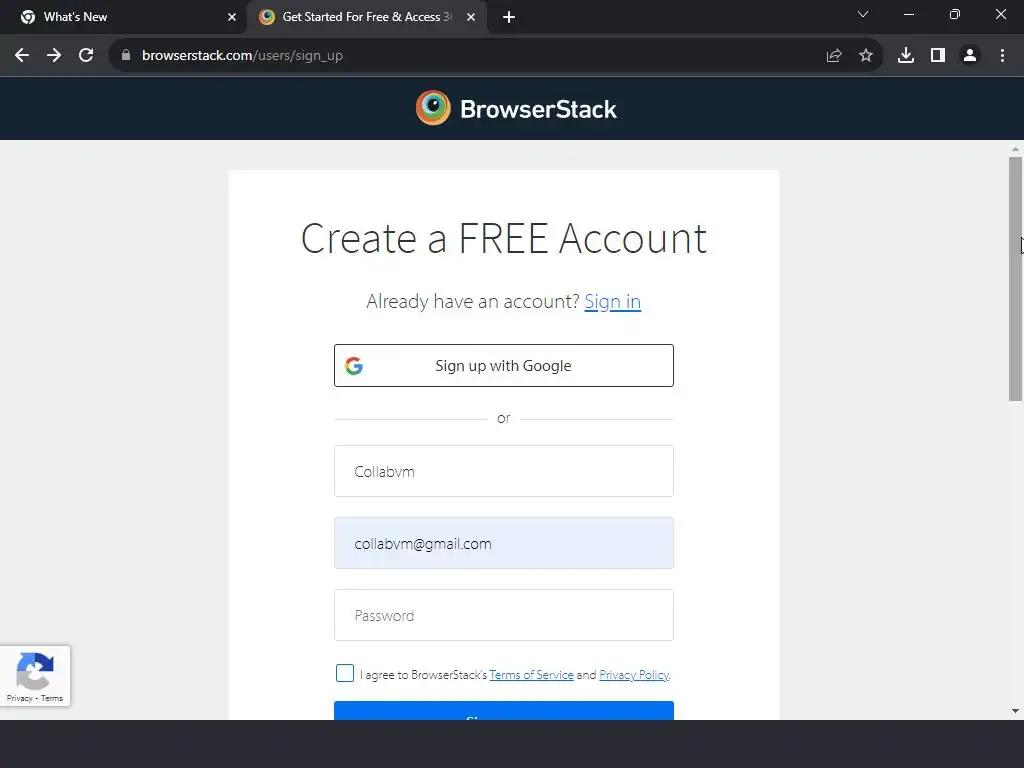
Task: Focus the name field containing Collabvm
Action: point(504,471)
